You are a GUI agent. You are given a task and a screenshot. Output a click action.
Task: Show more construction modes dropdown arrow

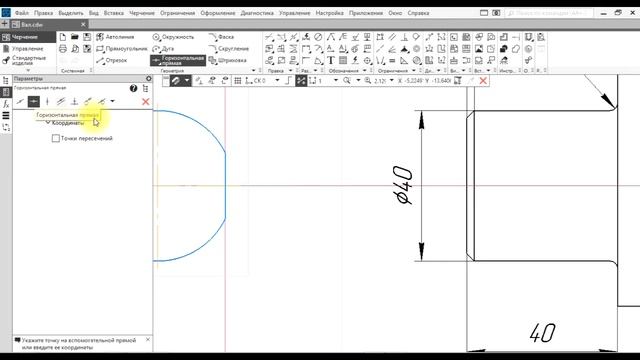113,102
